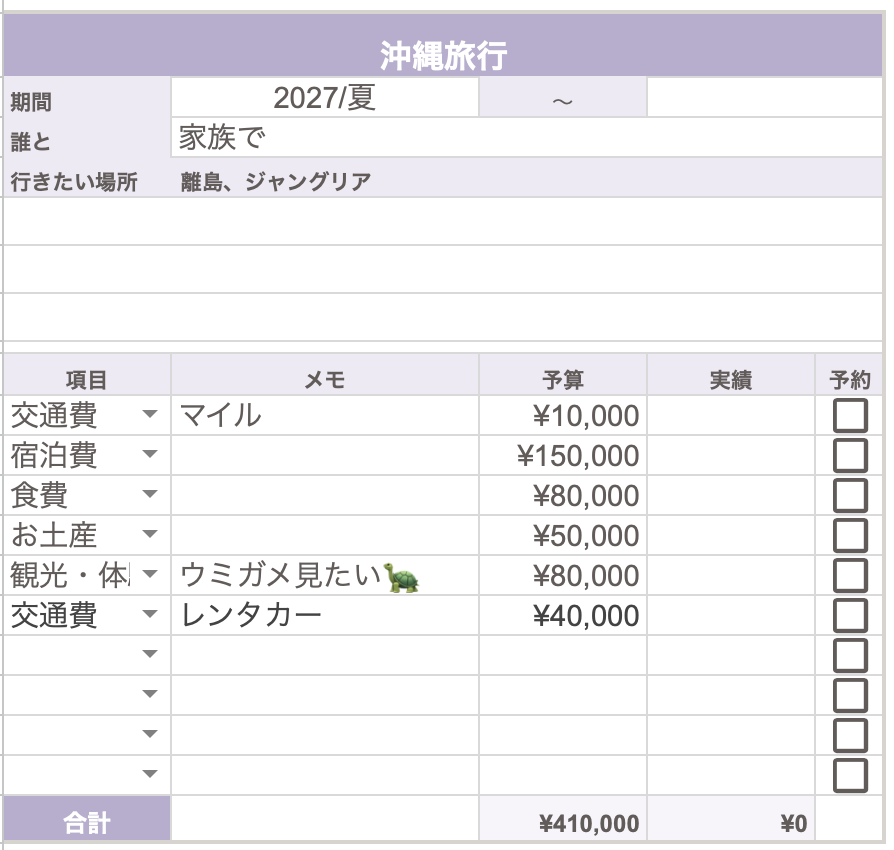This screenshot has width=894, height=850.
Task: Click the 合計 label cell
Action: (87, 819)
